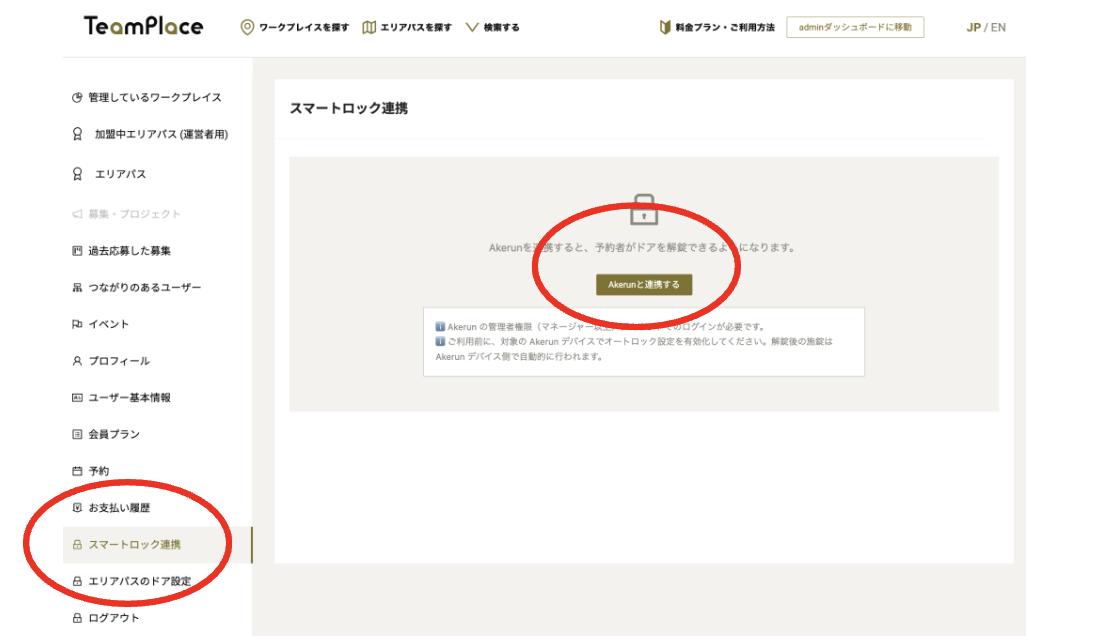This screenshot has height=644, width=1108.
Task: Open 予約 in the sidebar
Action: click(98, 471)
